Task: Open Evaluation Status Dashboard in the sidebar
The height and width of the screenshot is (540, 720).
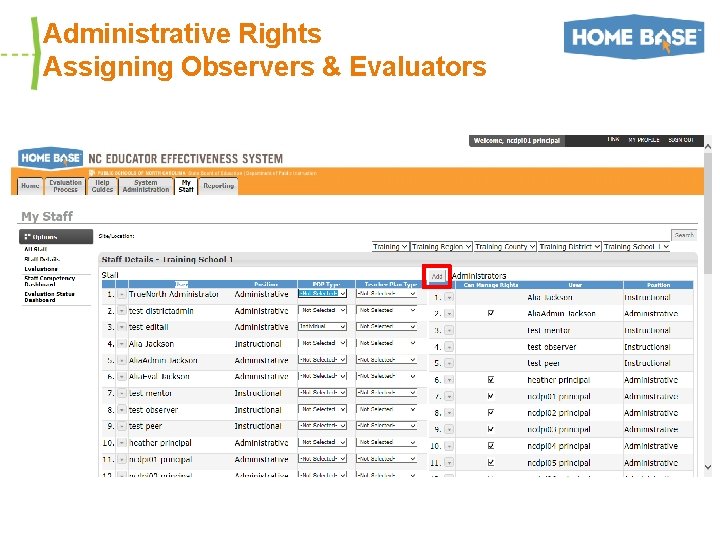Action: [x=49, y=297]
